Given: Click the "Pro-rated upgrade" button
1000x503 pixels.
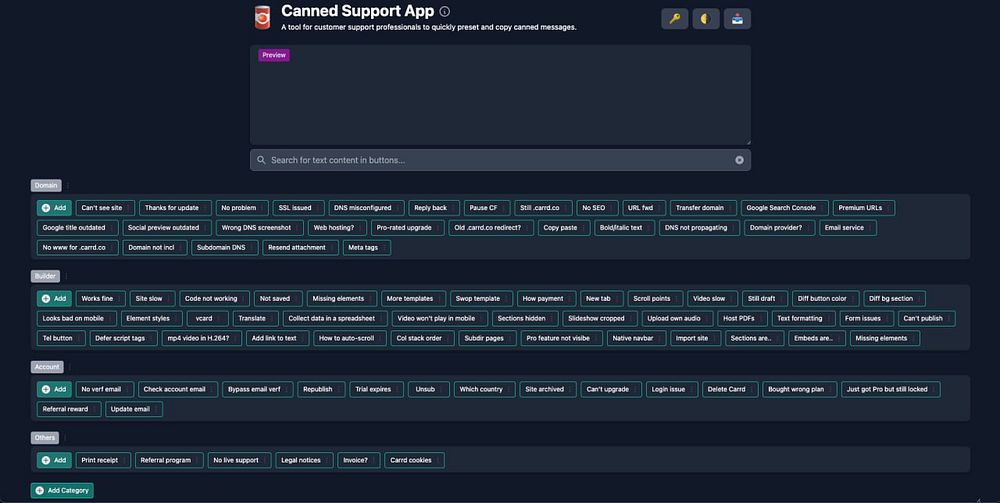Looking at the screenshot, I should [x=408, y=228].
